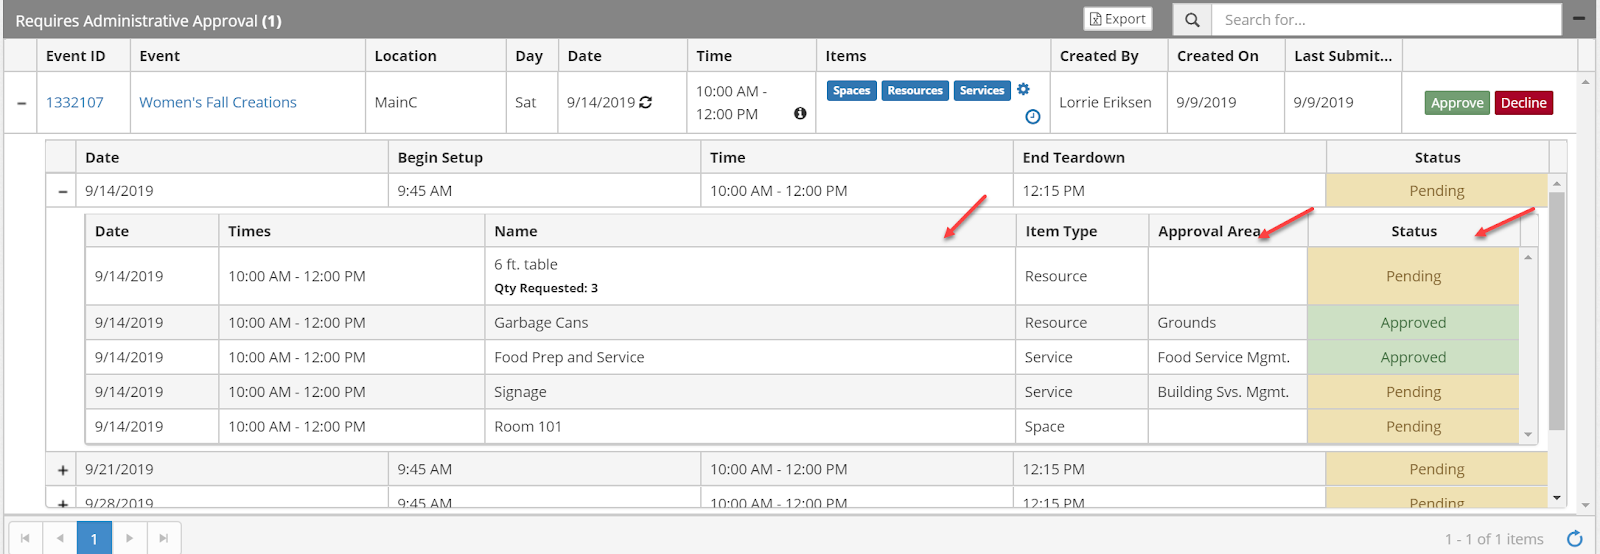This screenshot has height=554, width=1600.
Task: Decline the event request
Action: coord(1523,103)
